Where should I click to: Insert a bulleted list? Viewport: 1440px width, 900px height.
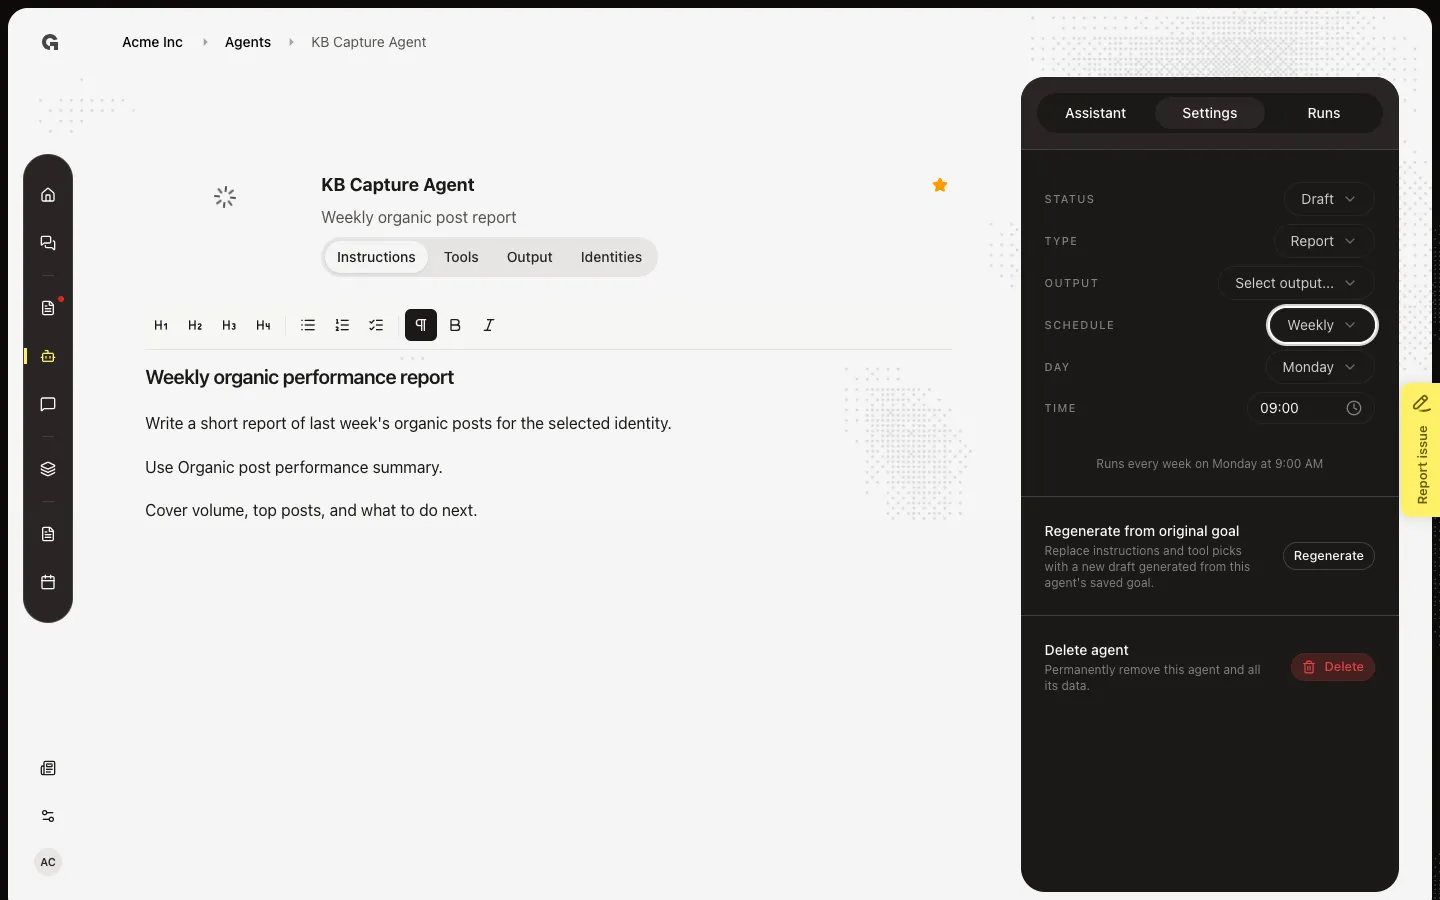click(x=308, y=325)
